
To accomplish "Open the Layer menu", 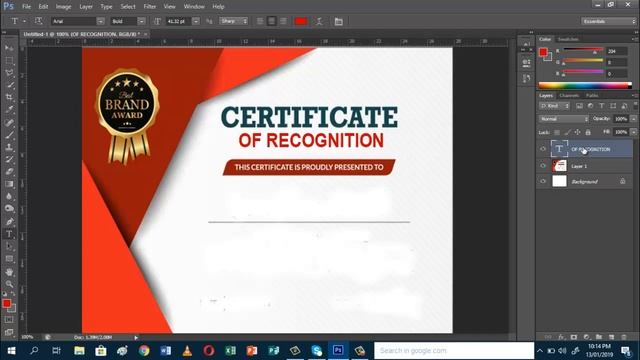I will point(86,7).
